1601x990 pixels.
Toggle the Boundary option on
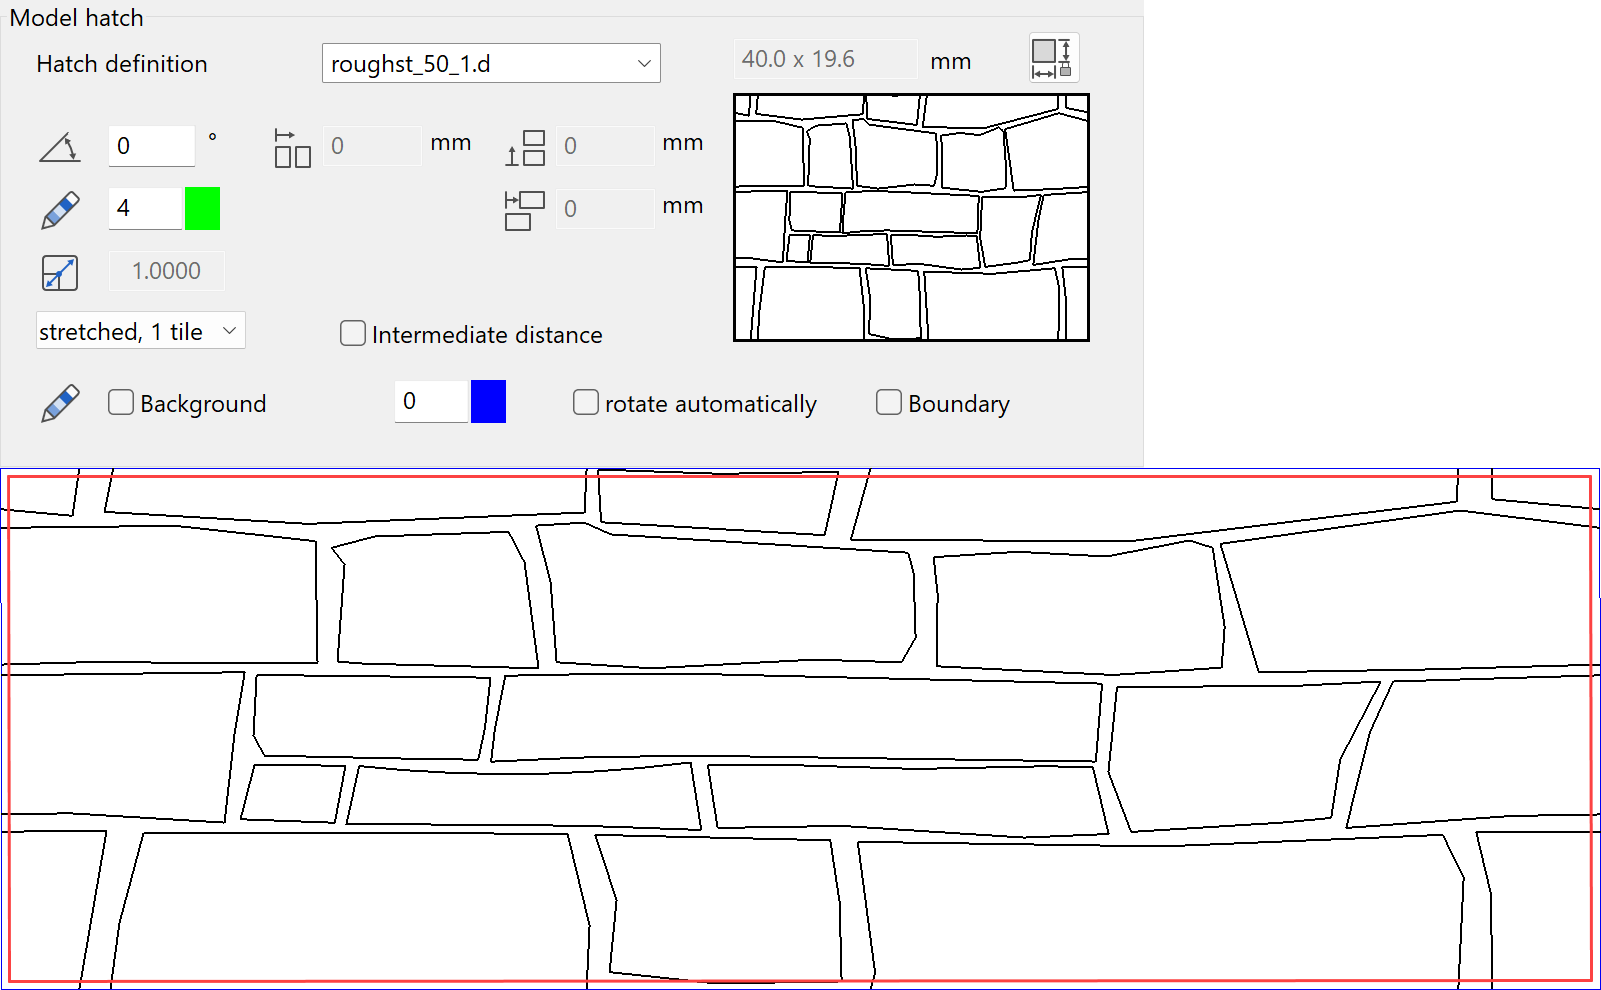coord(889,402)
